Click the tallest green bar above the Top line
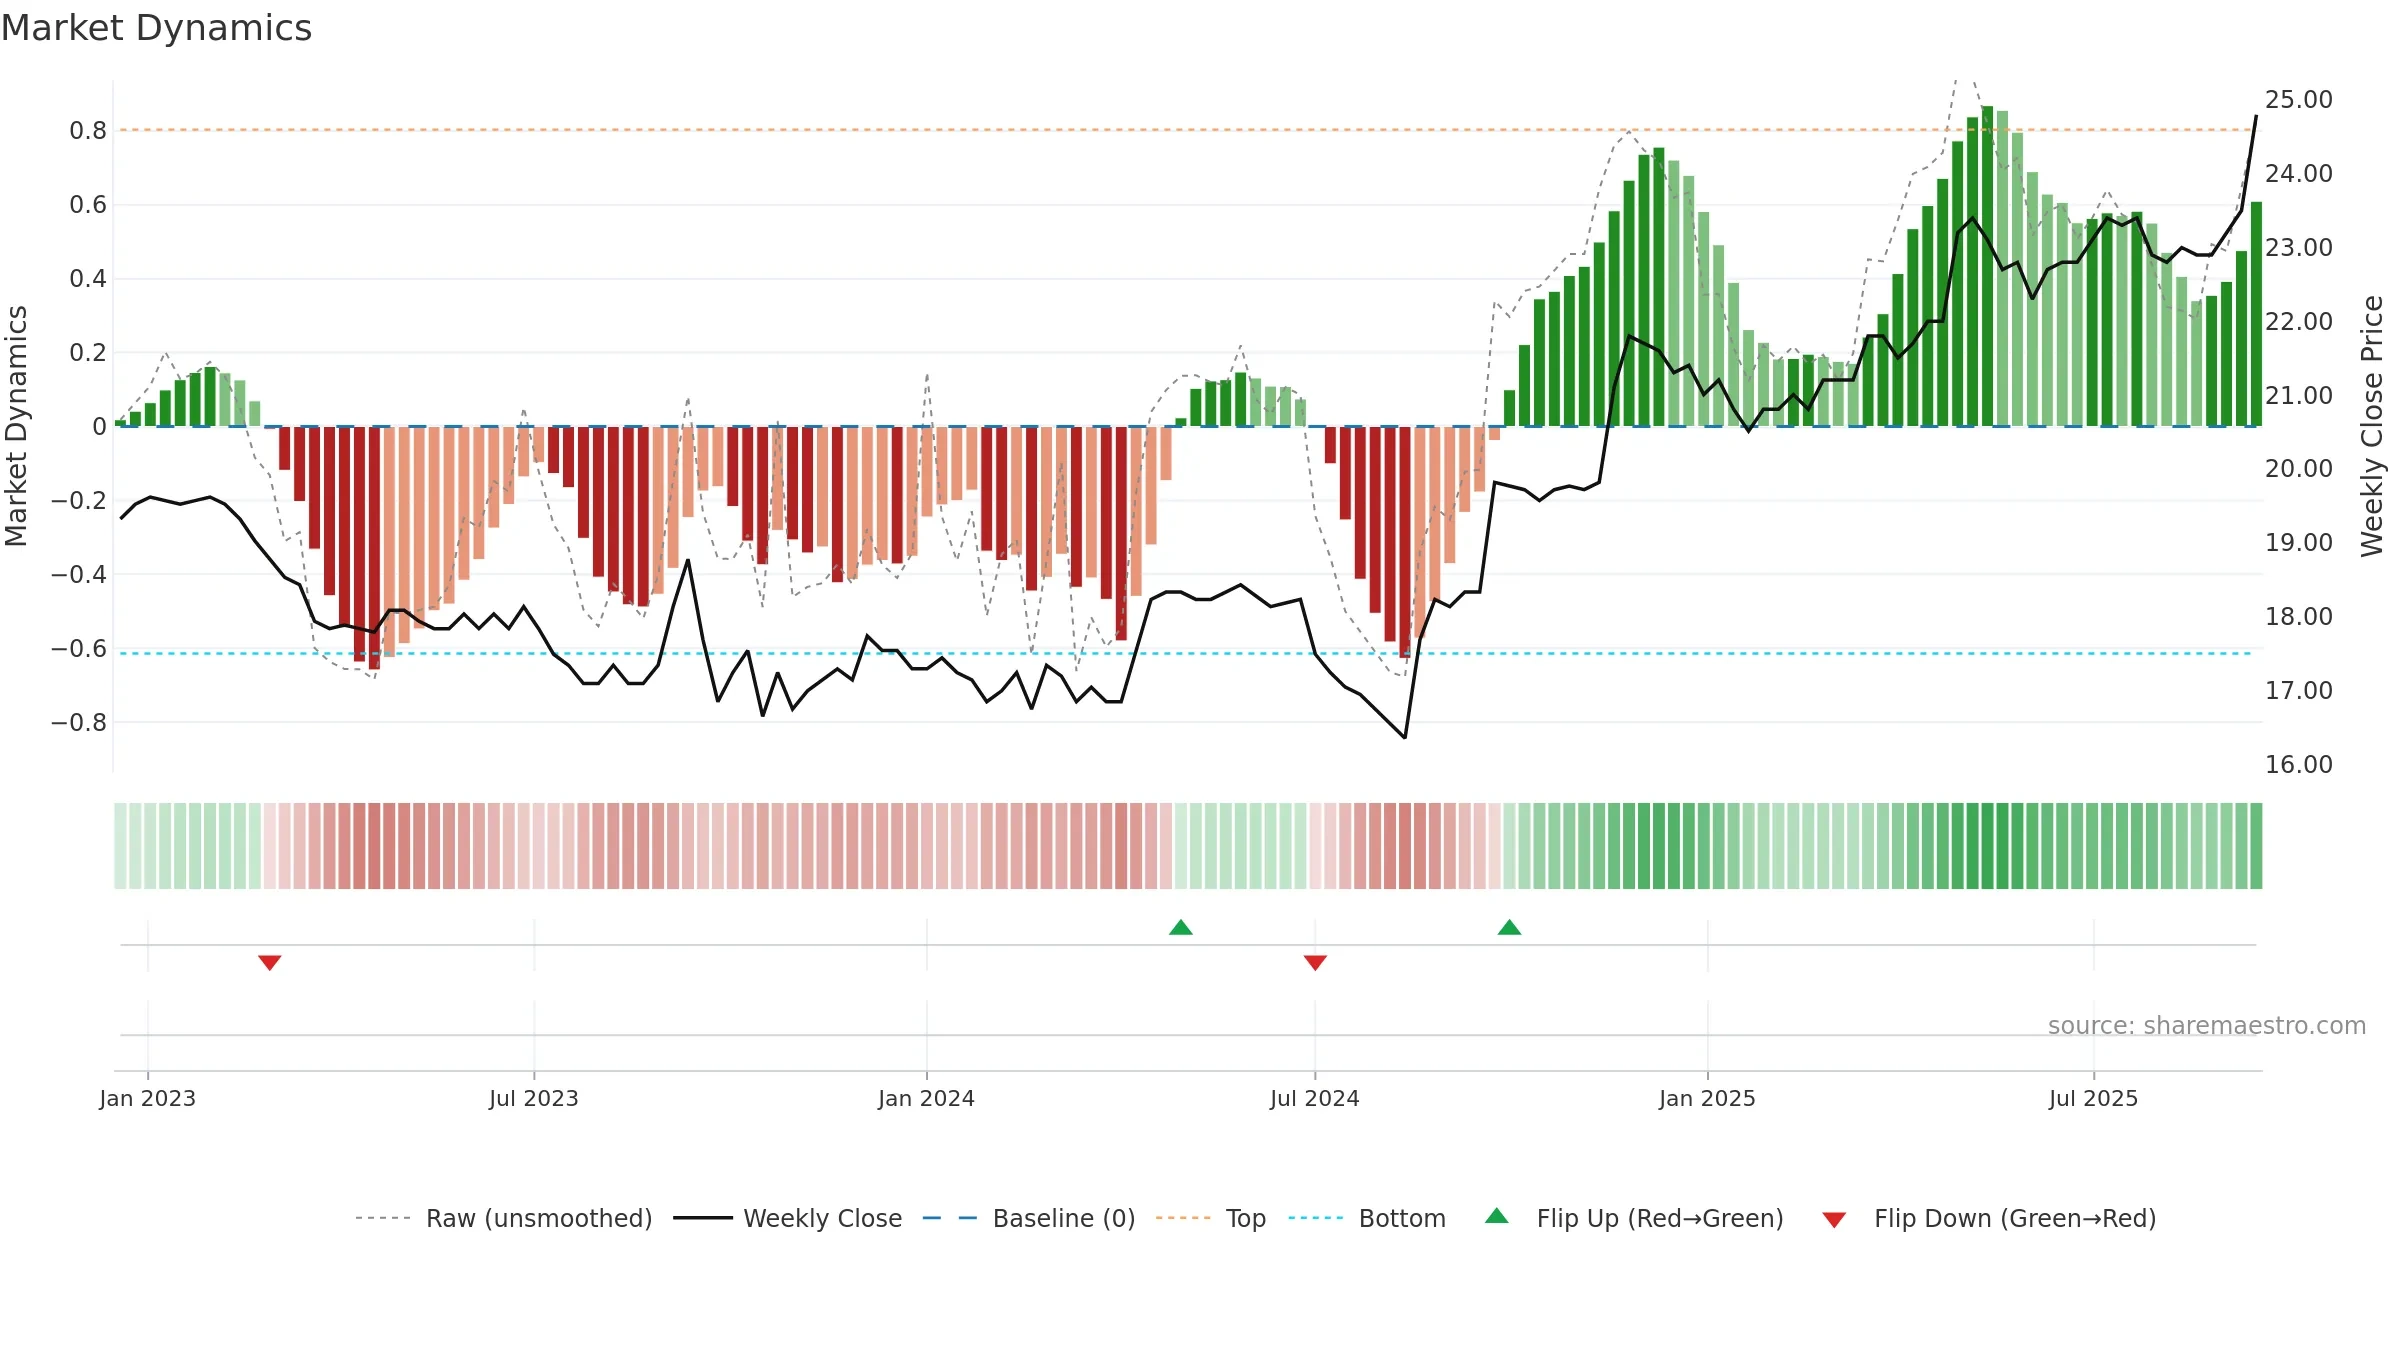The height and width of the screenshot is (1350, 2400). point(1987,266)
